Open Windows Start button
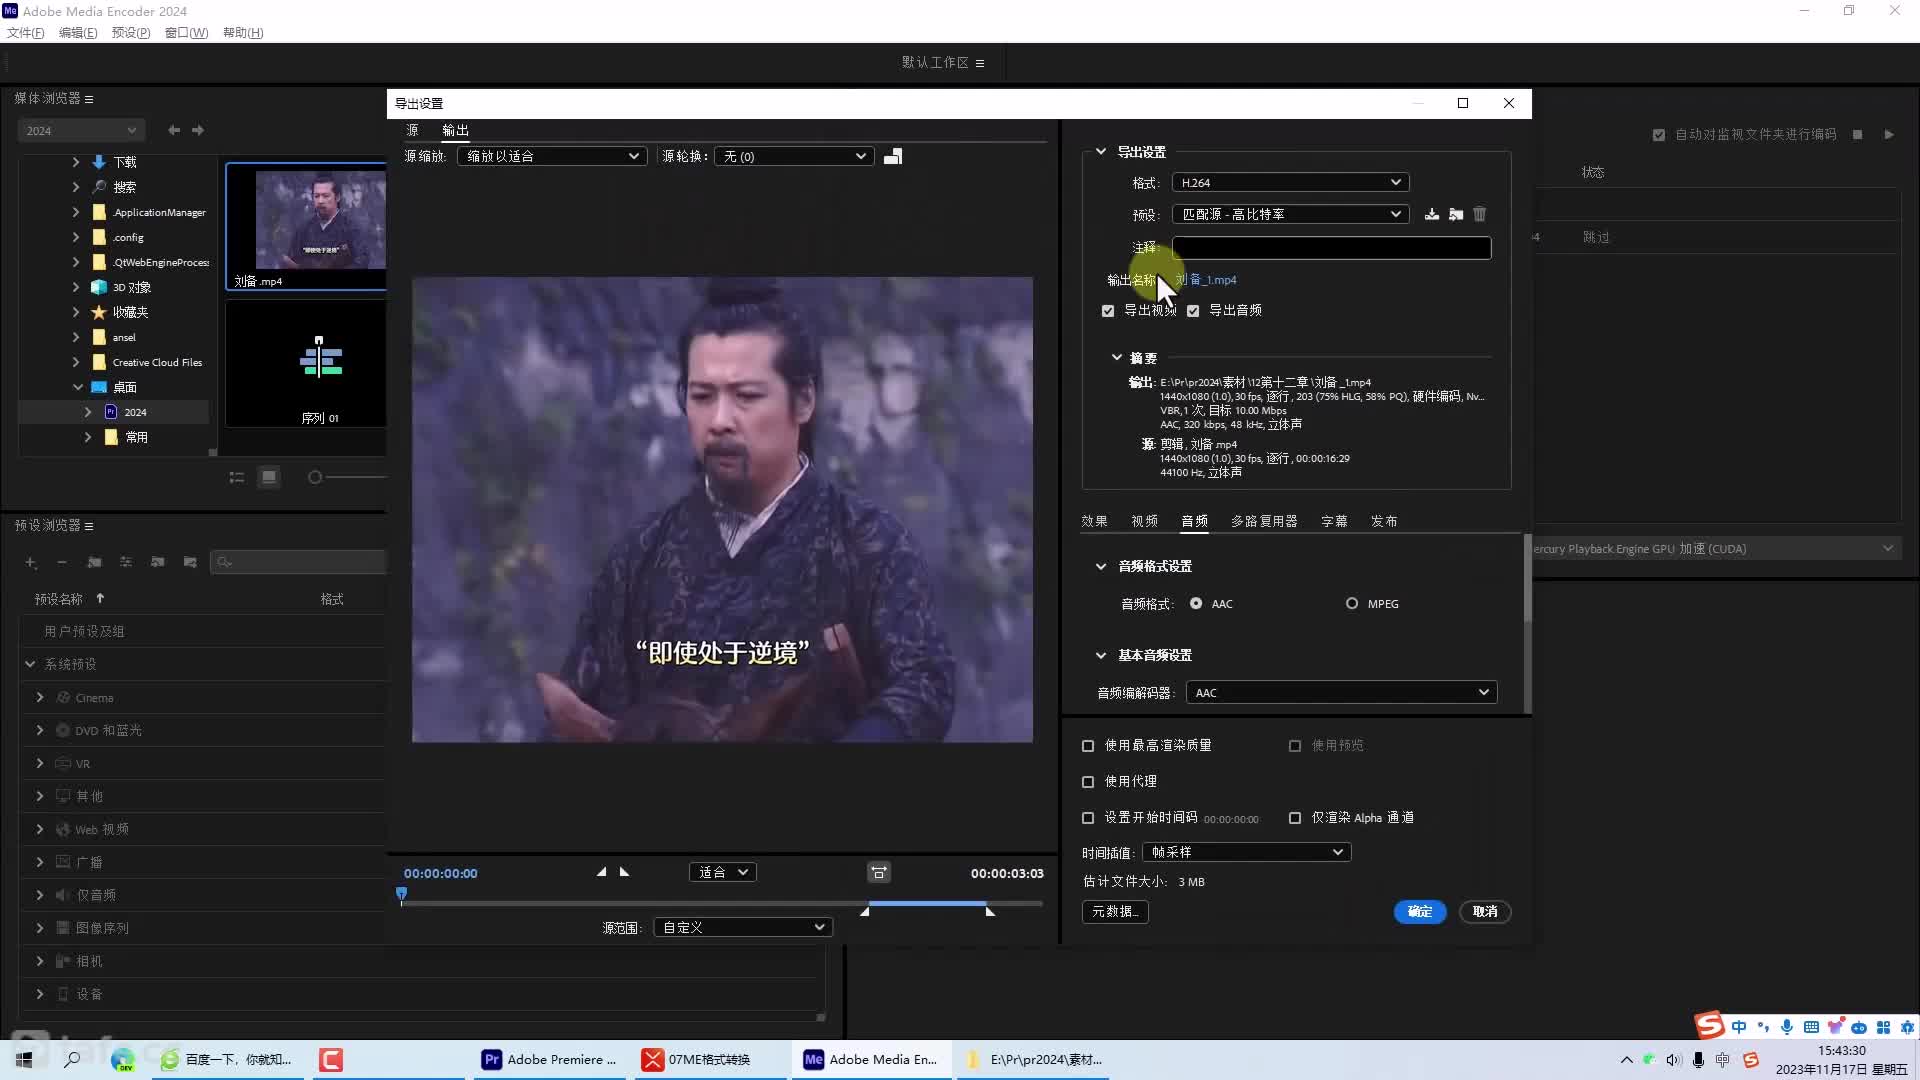Image resolution: width=1920 pixels, height=1080 pixels. click(24, 1059)
